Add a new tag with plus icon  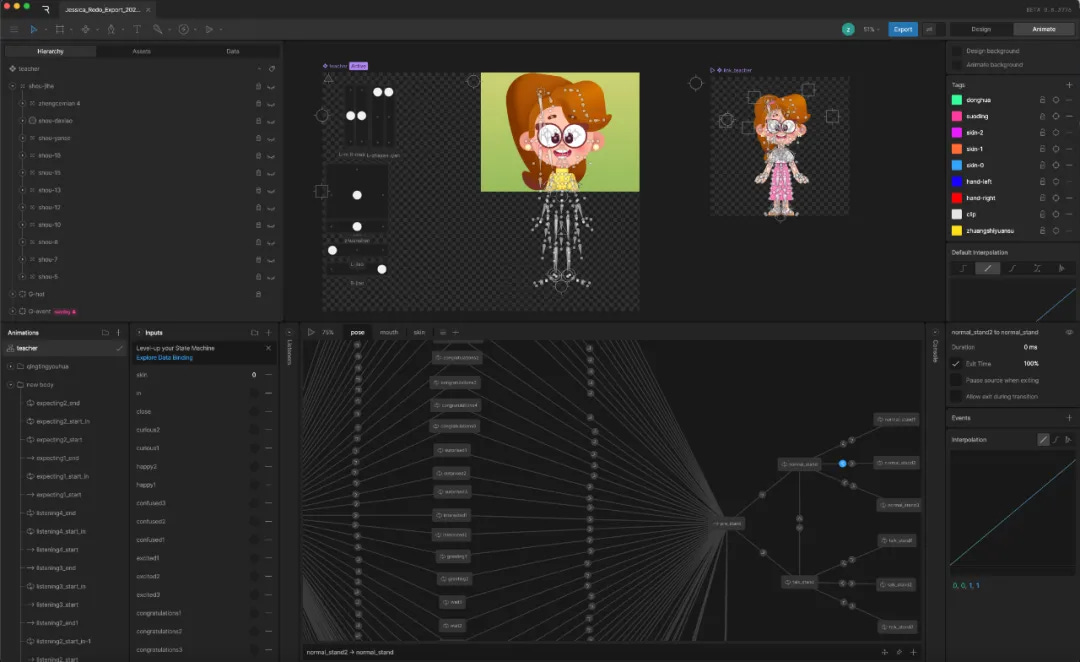click(1069, 85)
